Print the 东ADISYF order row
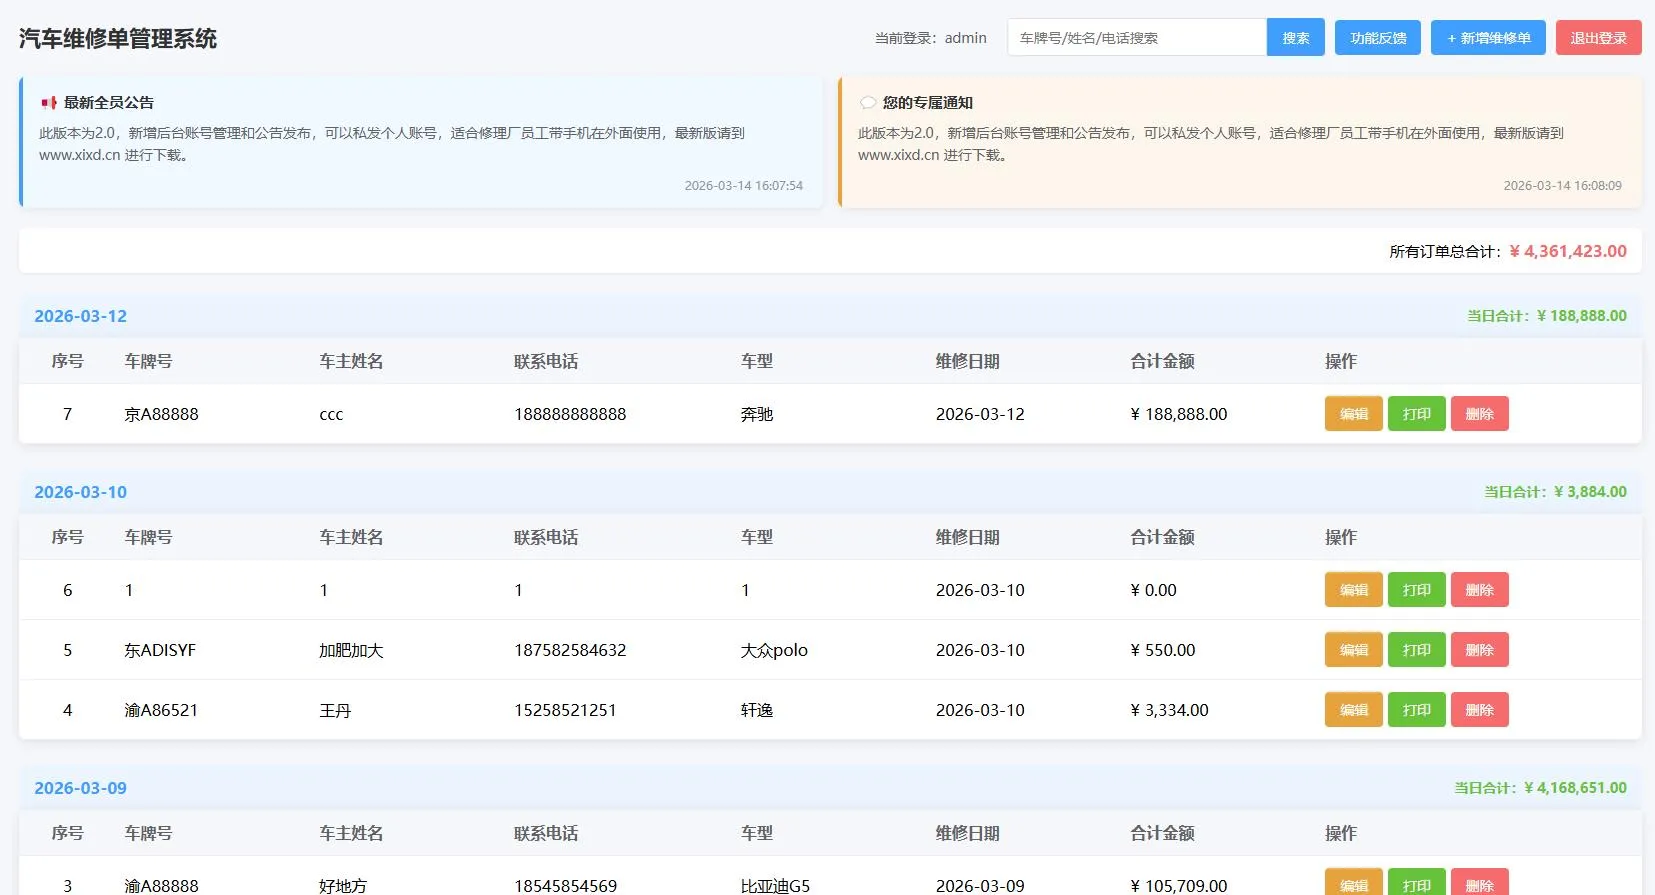The width and height of the screenshot is (1655, 895). (1416, 650)
